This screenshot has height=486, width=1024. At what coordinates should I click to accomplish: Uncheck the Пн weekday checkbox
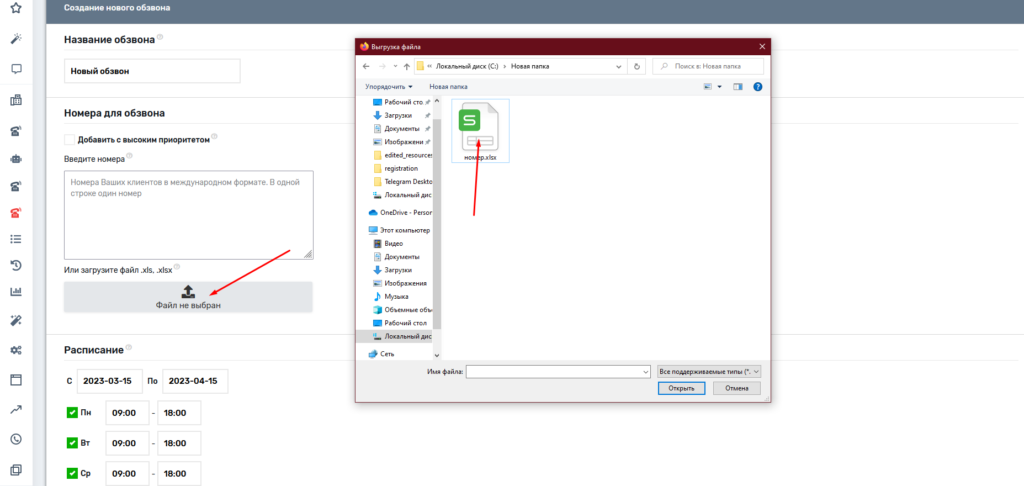tap(72, 412)
